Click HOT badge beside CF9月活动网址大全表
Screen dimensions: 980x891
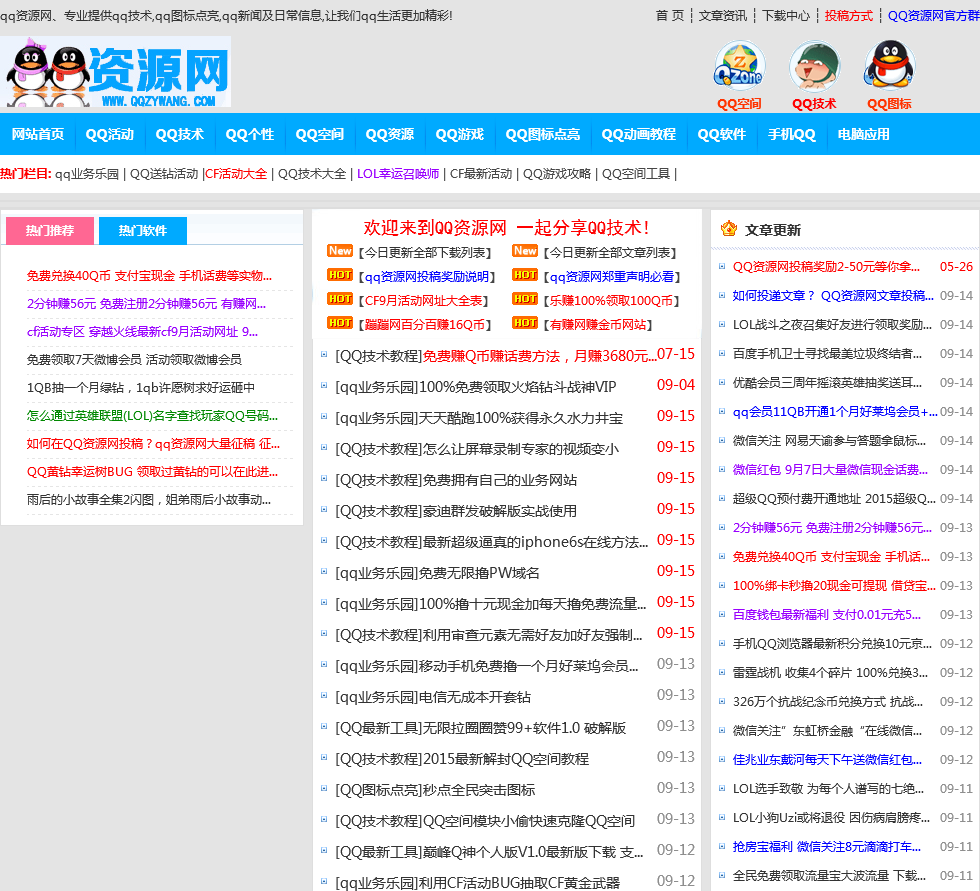340,299
